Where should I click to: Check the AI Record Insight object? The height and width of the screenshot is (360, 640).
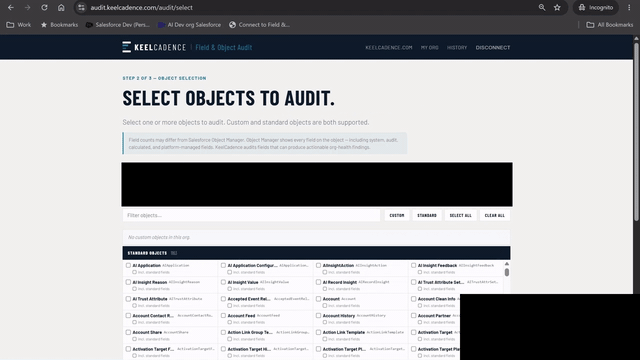coord(318,282)
